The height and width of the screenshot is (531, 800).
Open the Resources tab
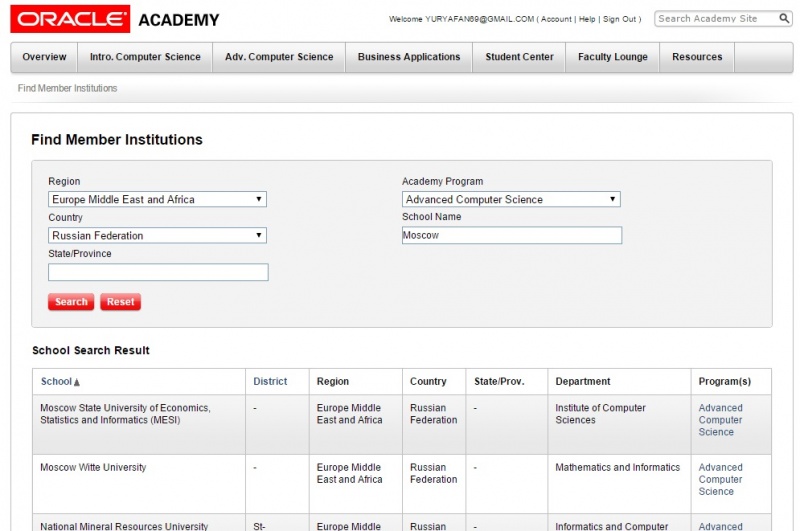pyautogui.click(x=697, y=57)
